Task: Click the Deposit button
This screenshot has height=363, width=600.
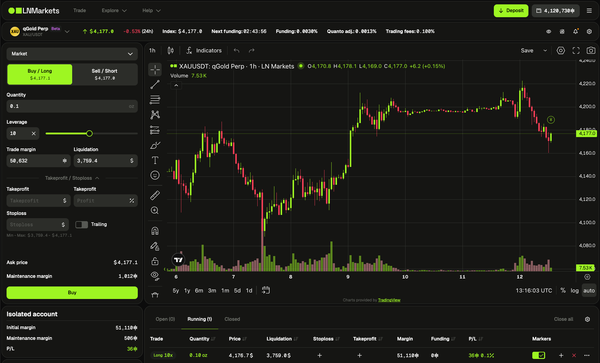Action: [x=511, y=11]
